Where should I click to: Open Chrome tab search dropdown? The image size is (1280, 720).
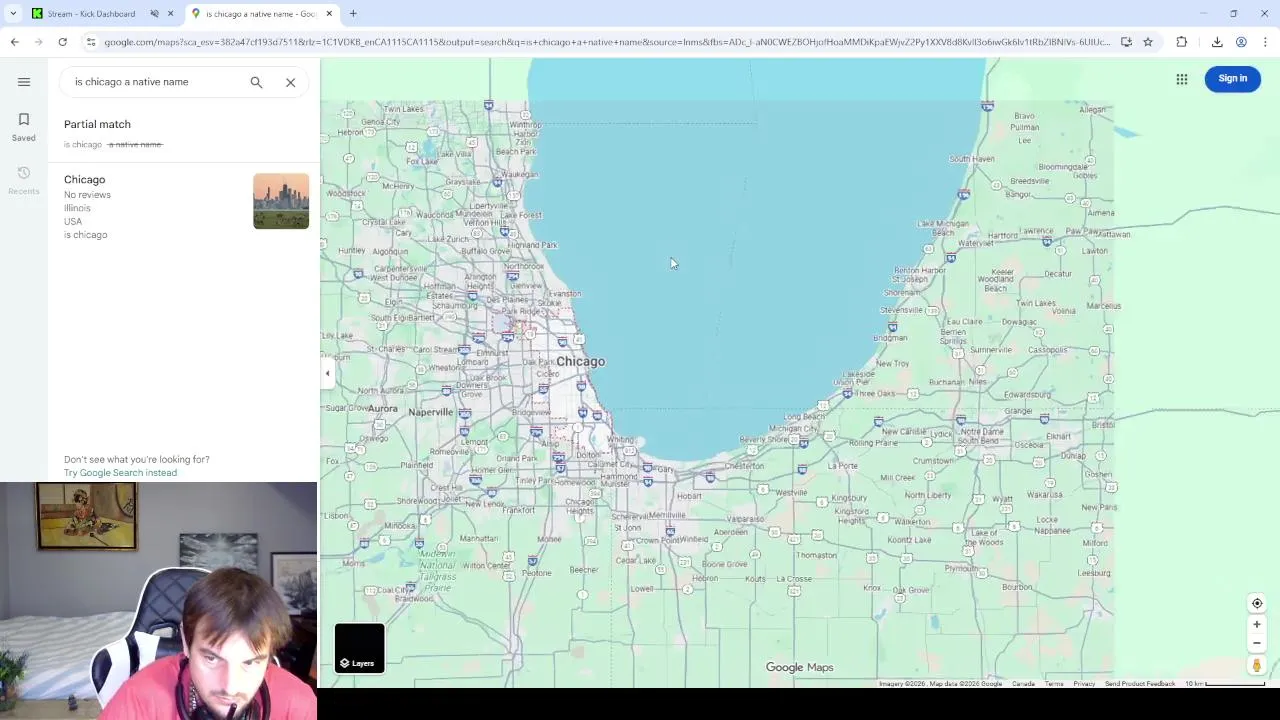point(13,13)
